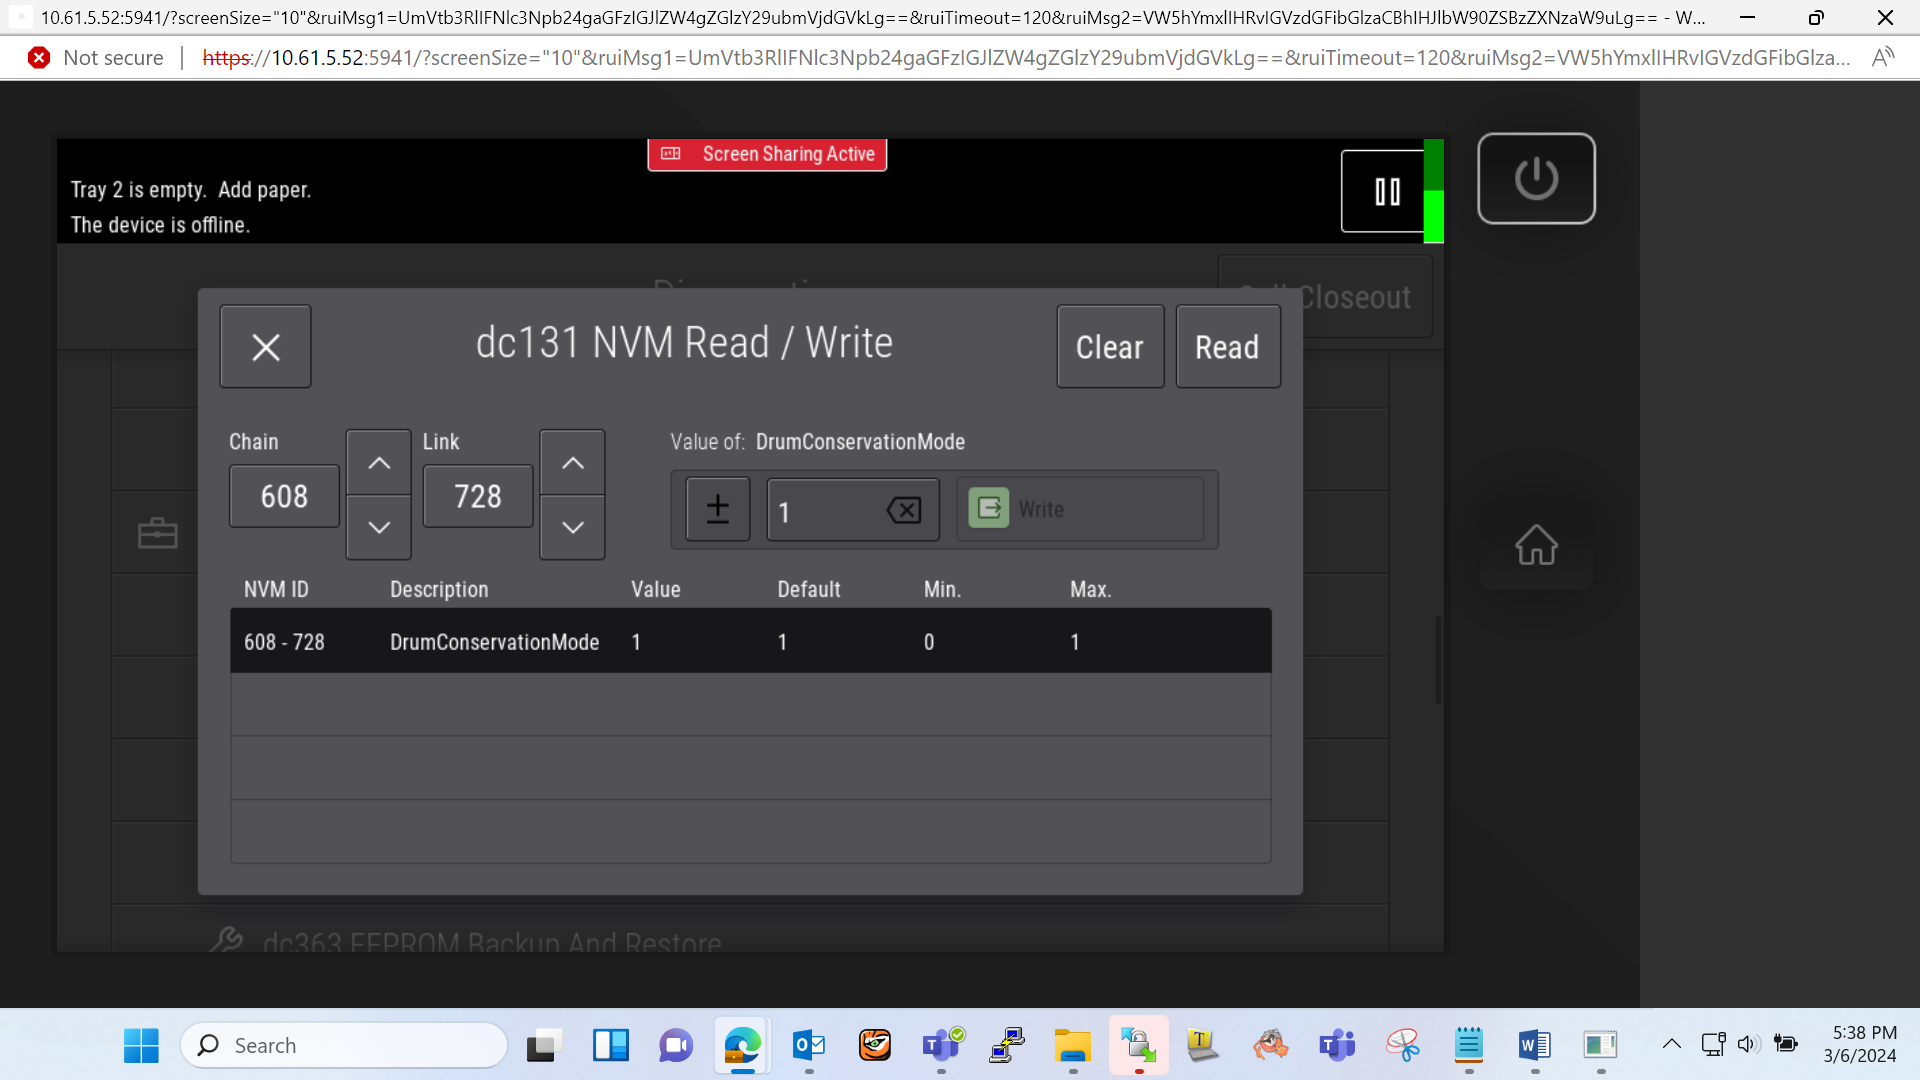Click the toolbox icon in left sidebar

(158, 533)
